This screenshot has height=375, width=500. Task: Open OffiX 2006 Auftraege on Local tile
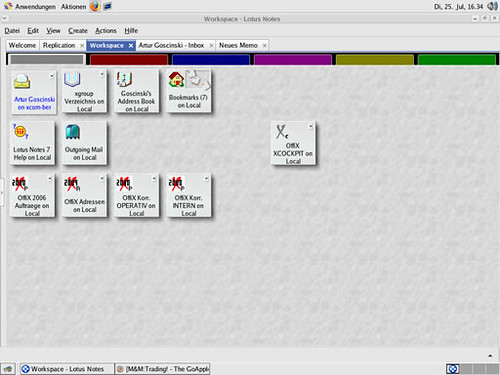(x=32, y=196)
